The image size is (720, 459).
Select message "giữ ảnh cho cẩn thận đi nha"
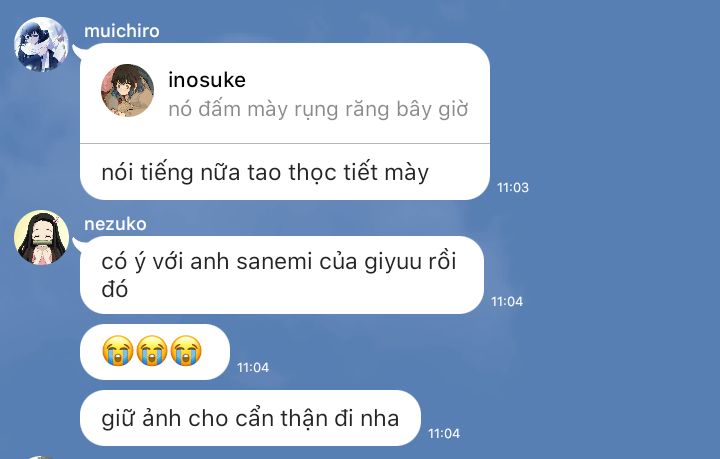pyautogui.click(x=250, y=419)
